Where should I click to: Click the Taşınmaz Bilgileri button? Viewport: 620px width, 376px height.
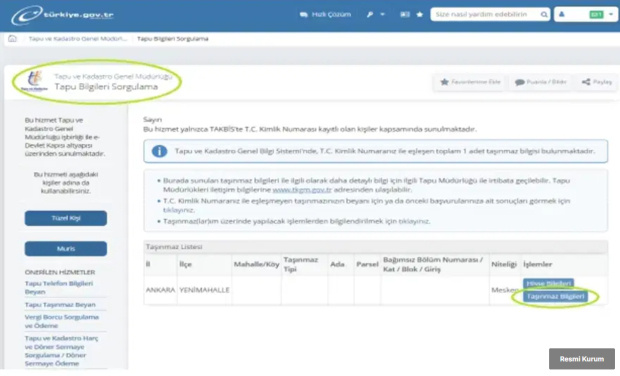point(555,297)
